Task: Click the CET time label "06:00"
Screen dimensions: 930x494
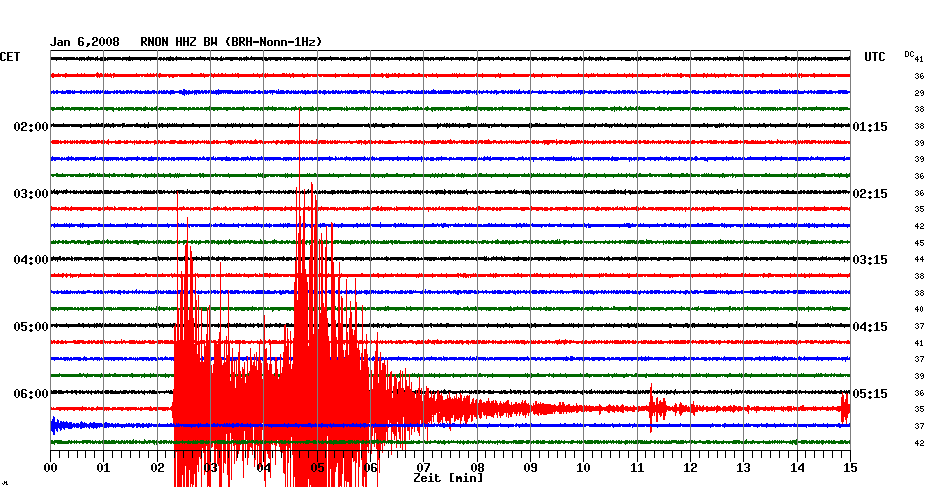Action: click(x=31, y=394)
